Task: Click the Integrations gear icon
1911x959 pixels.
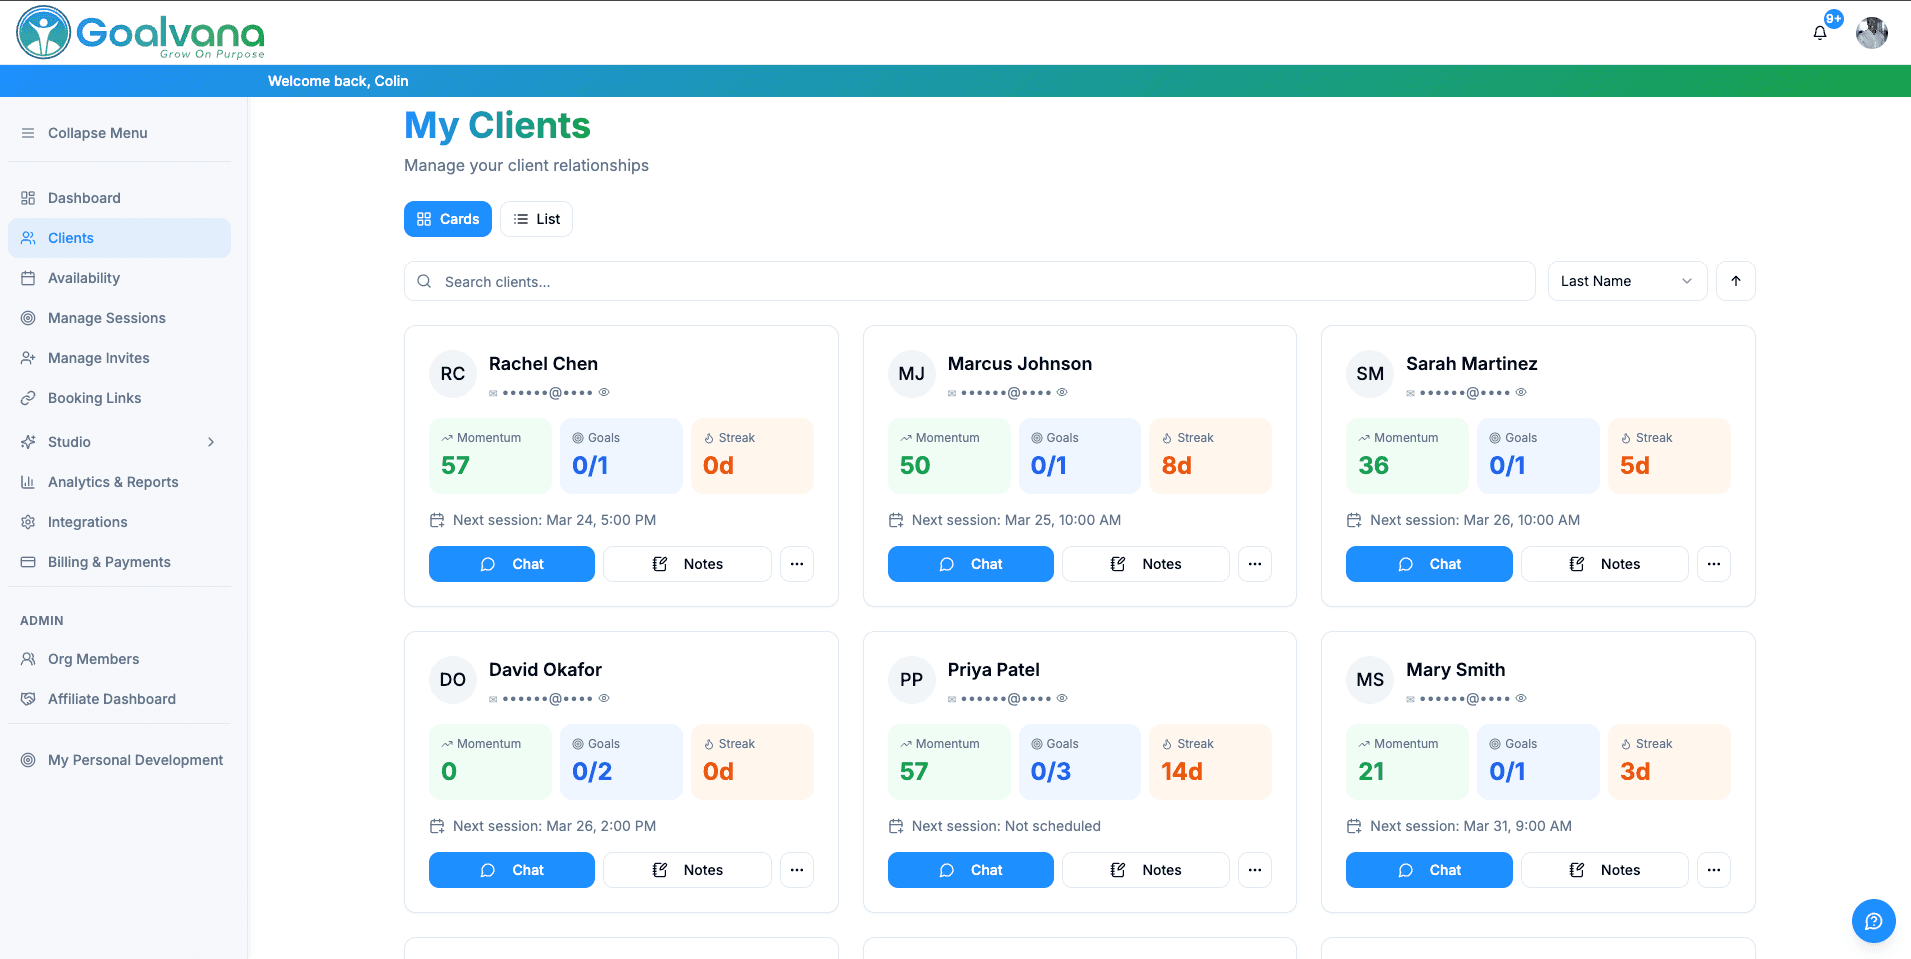Action: pyautogui.click(x=27, y=522)
